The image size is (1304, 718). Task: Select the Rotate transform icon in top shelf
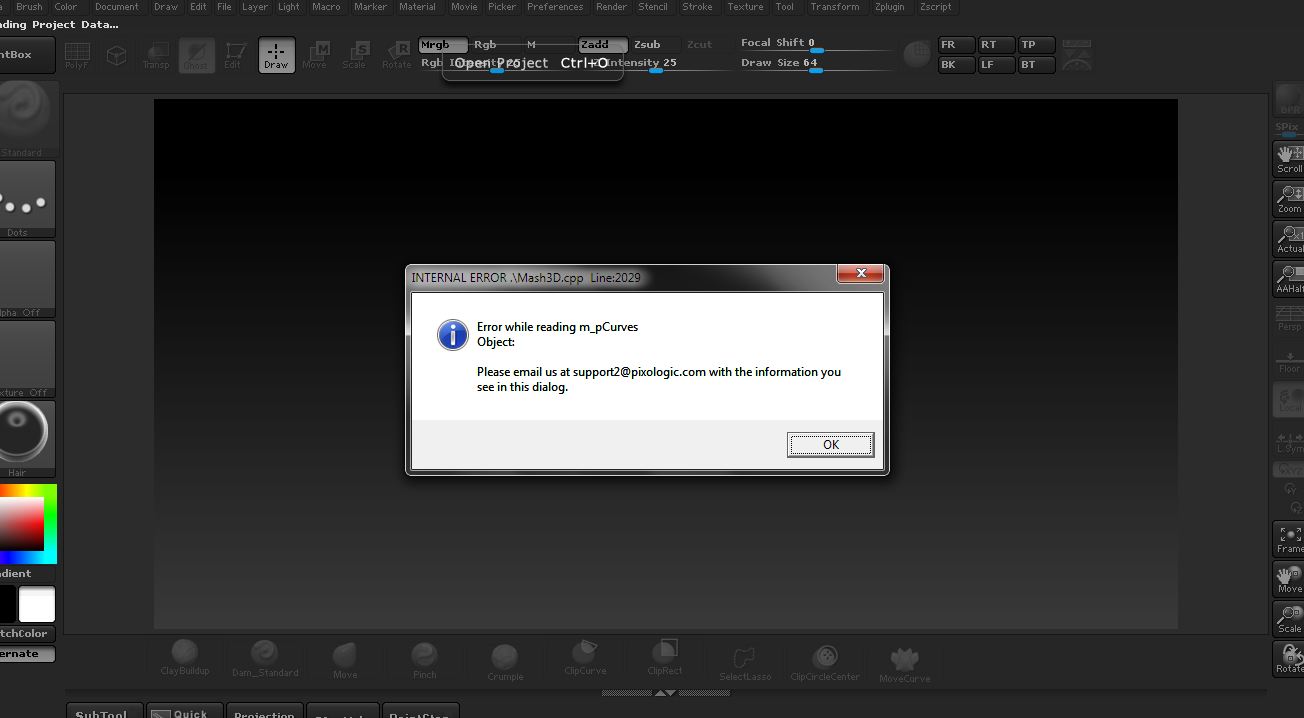[396, 55]
